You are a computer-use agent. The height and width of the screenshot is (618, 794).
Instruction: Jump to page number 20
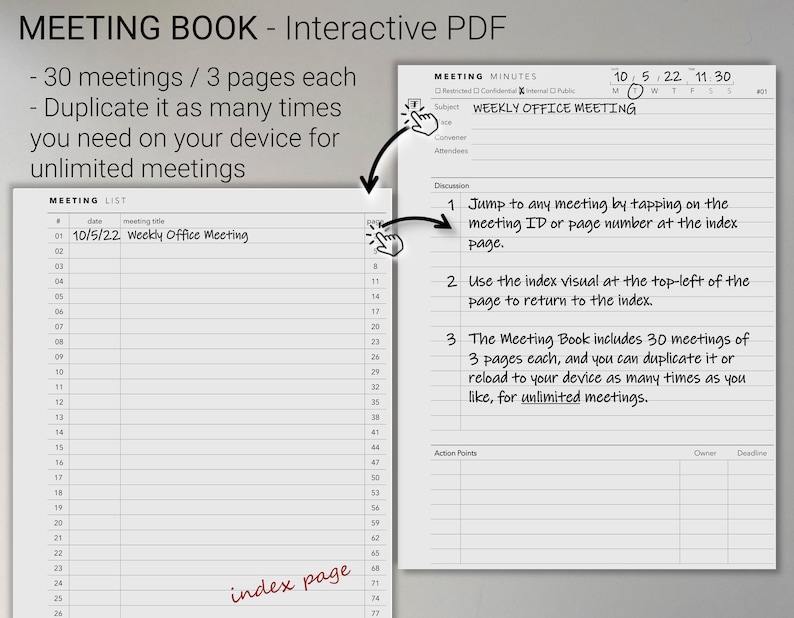coord(375,327)
